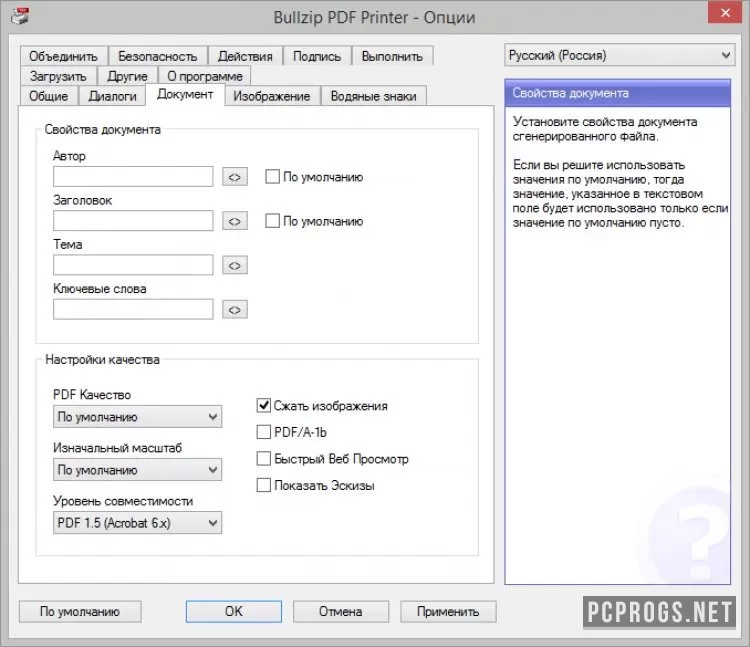Open the Водяные знаки tab
Image resolution: width=750 pixels, height=647 pixels.
coord(374,96)
